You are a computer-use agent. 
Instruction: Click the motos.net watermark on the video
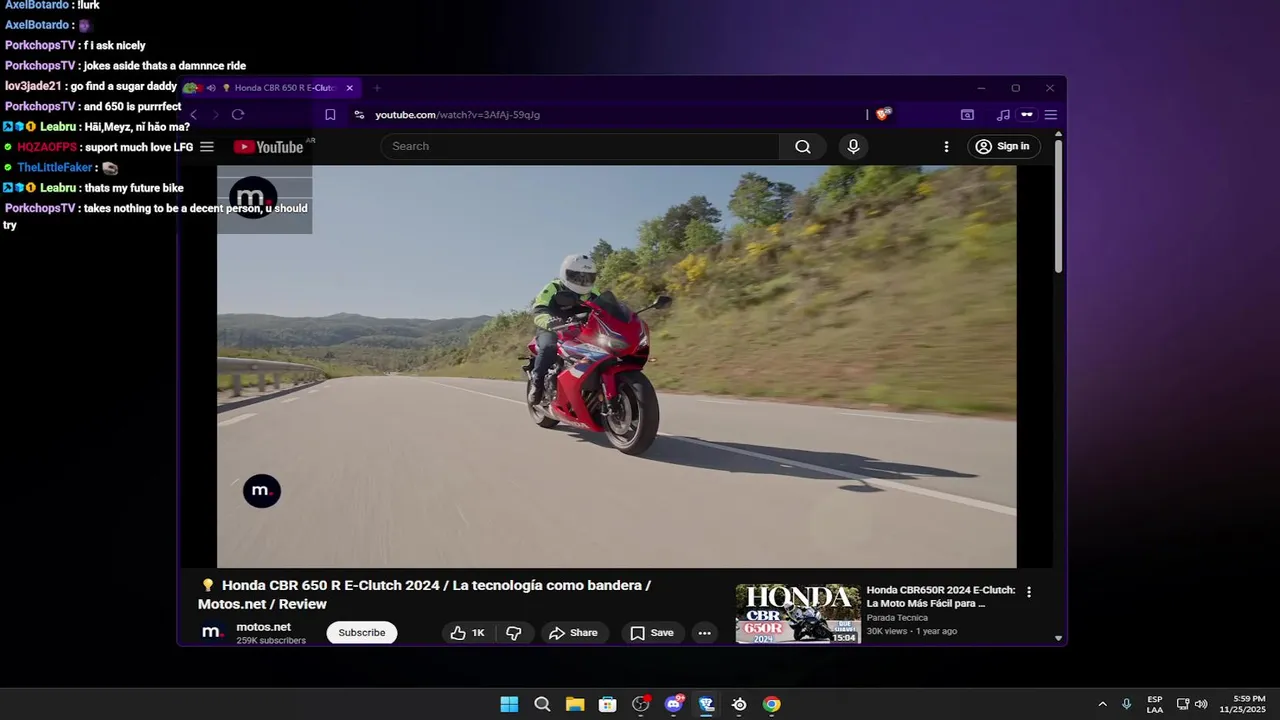click(262, 491)
